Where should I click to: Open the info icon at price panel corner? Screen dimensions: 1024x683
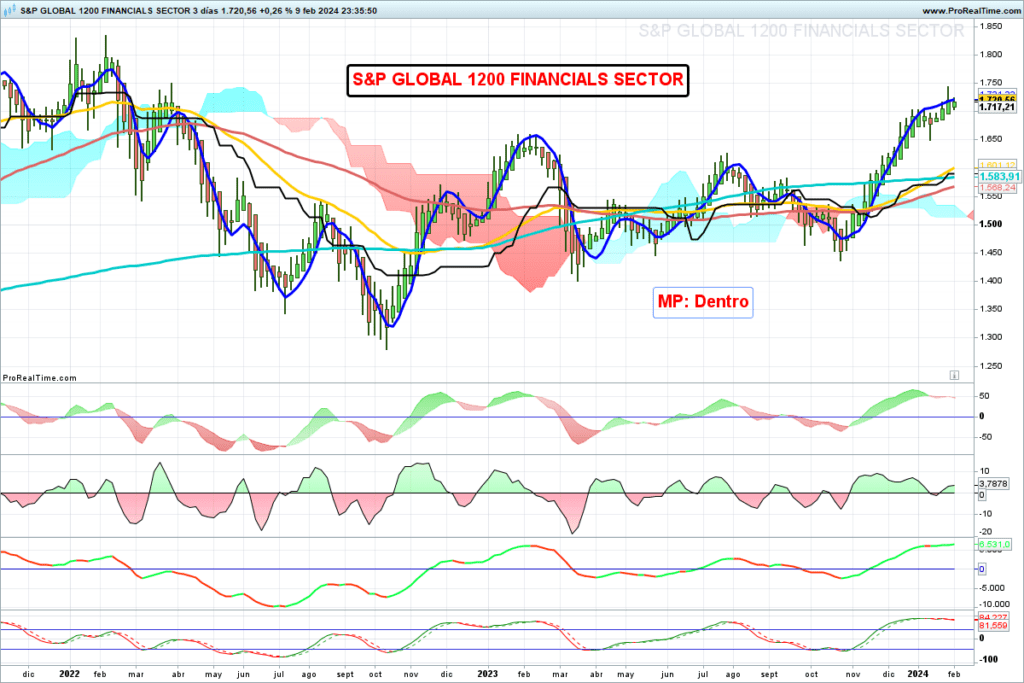[954, 375]
